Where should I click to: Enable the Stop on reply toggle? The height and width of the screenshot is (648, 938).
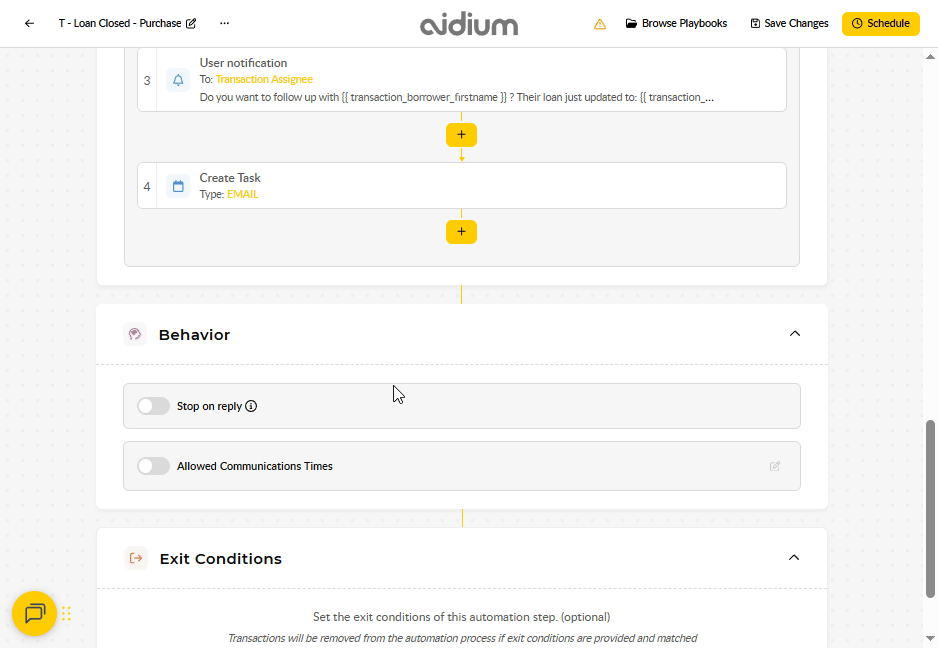pos(153,406)
